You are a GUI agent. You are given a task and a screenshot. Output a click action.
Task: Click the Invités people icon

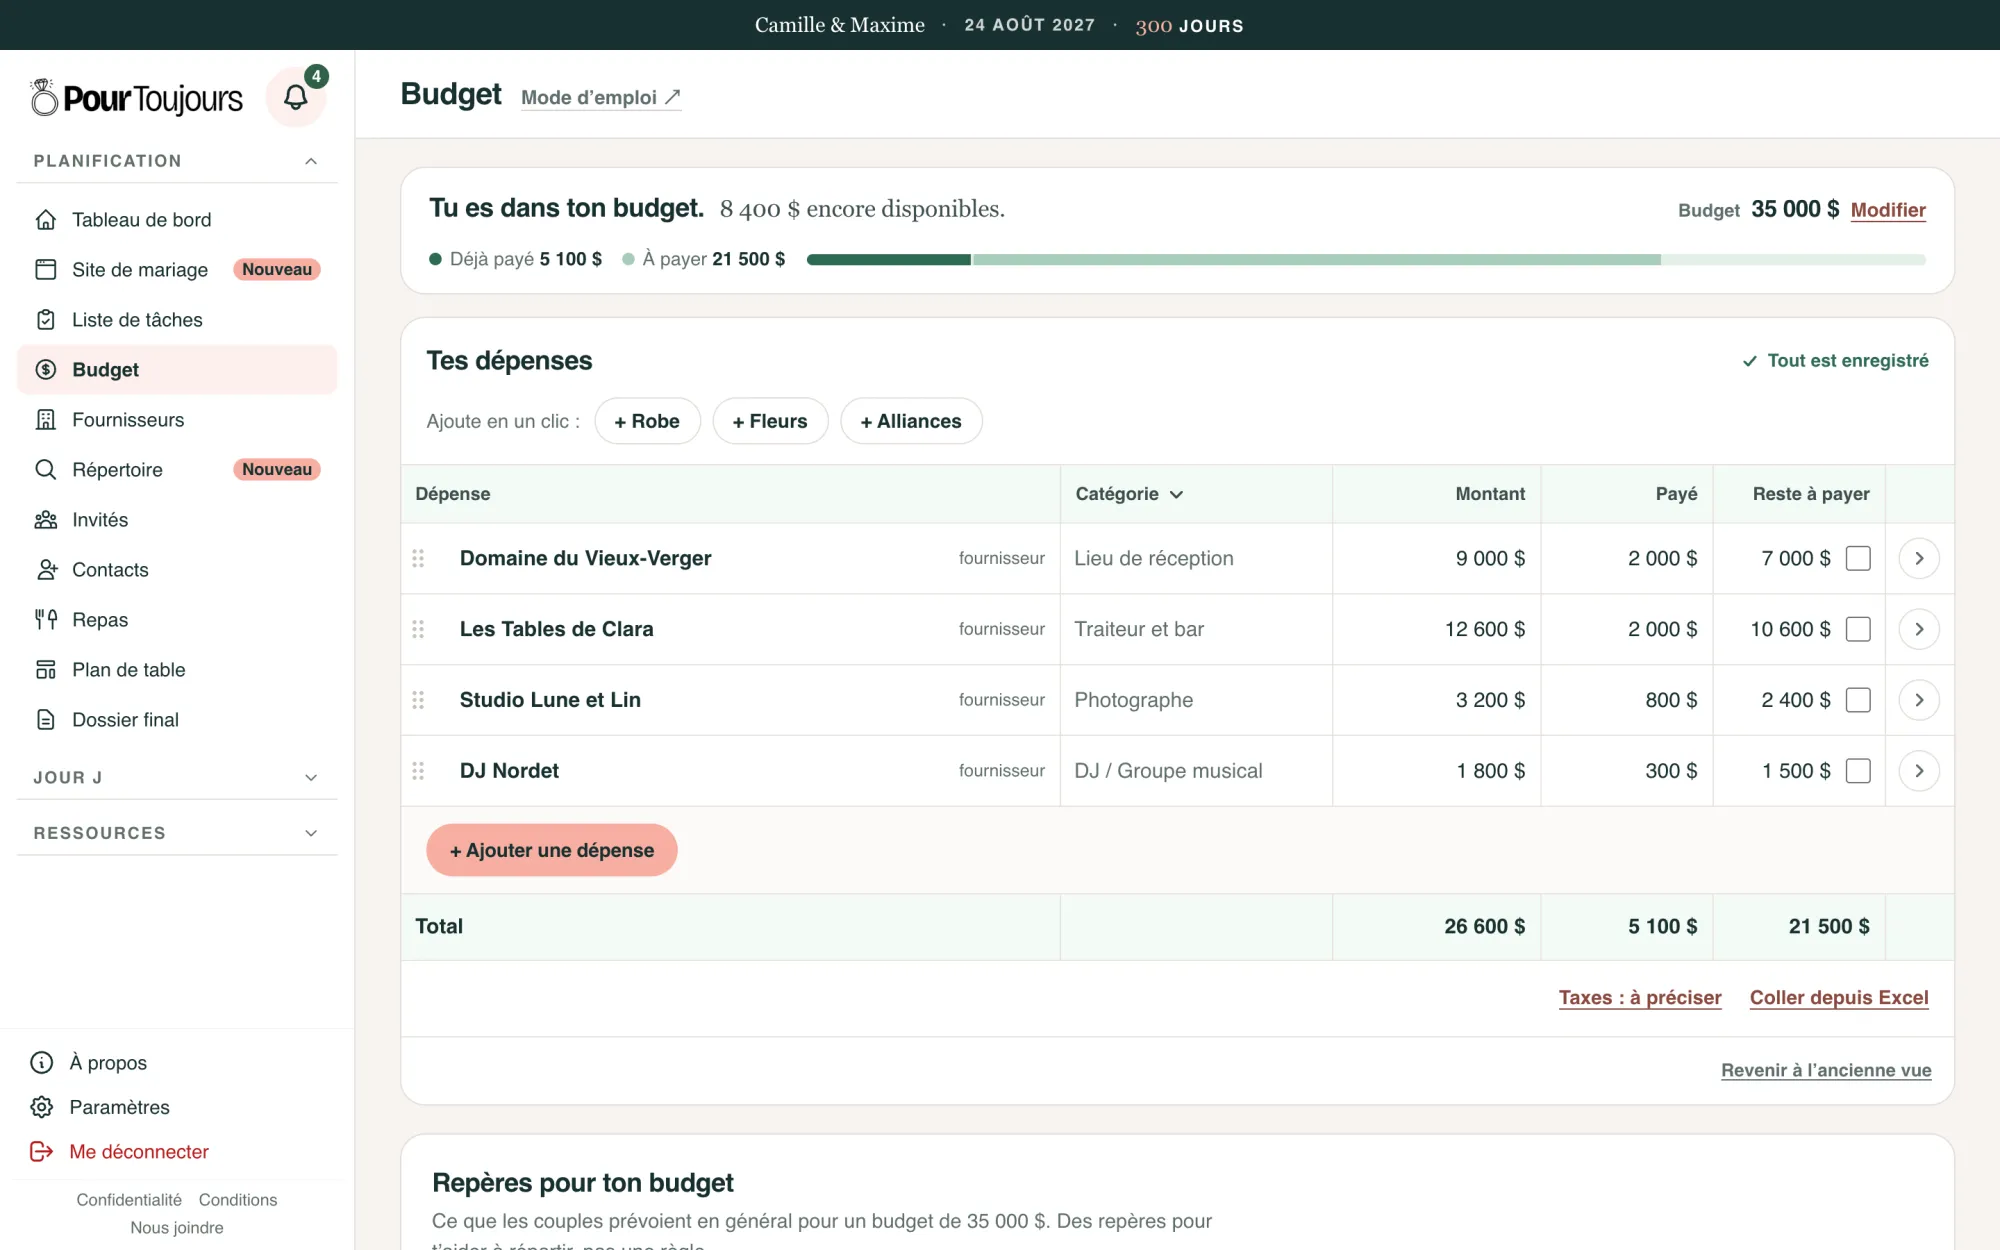click(x=46, y=520)
